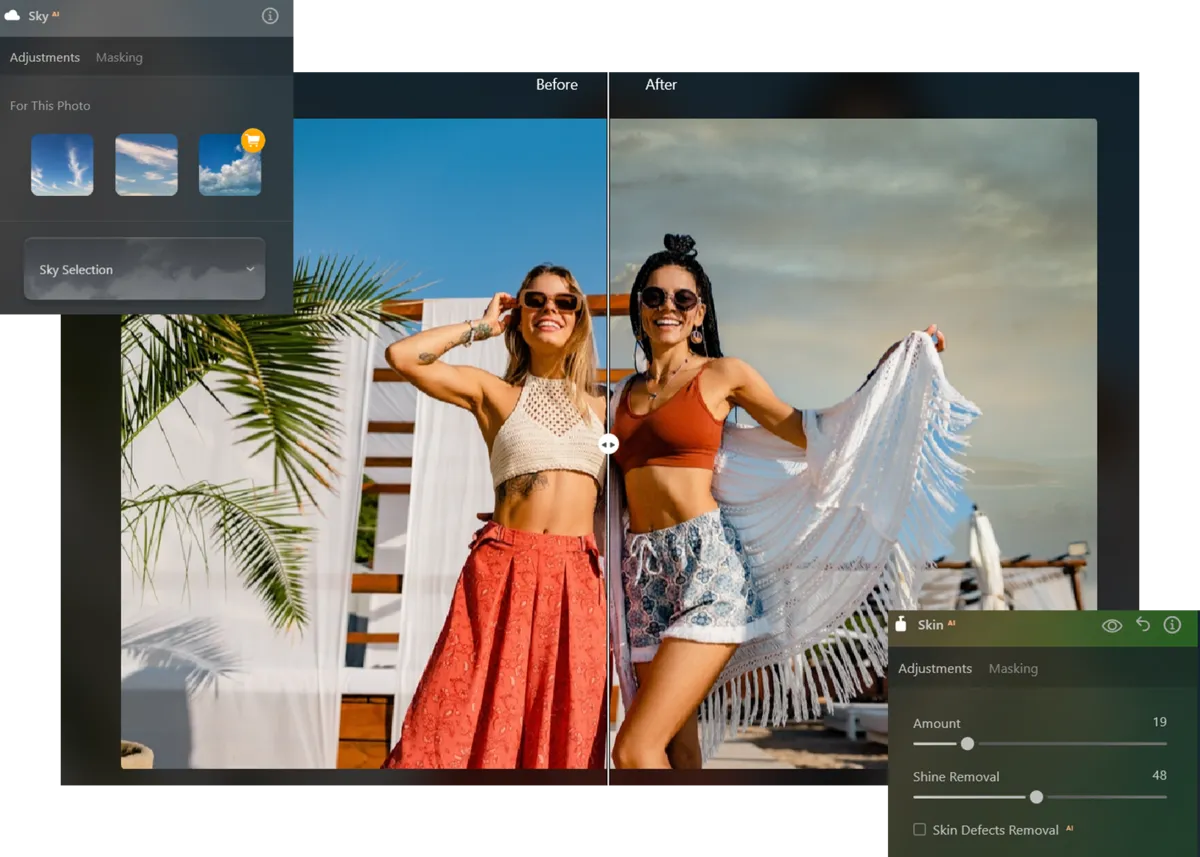Click the AI badge next to Skin Defects Removal
This screenshot has width=1200, height=857.
[x=1070, y=828]
